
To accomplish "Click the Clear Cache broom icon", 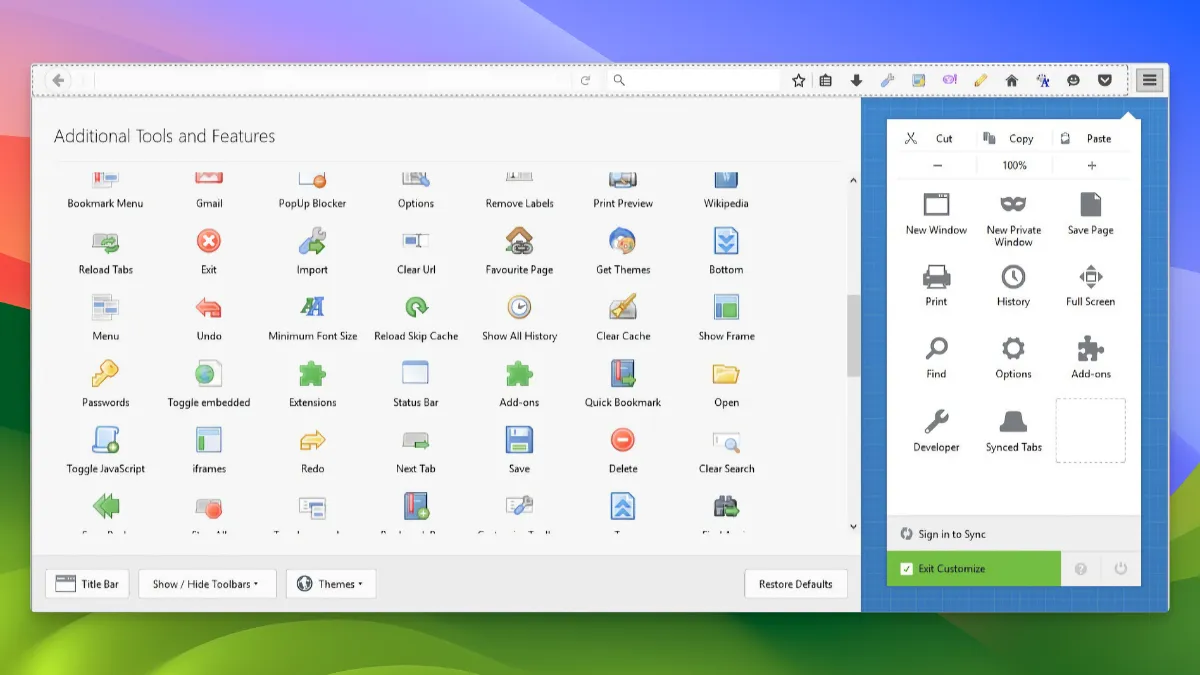I will [623, 307].
